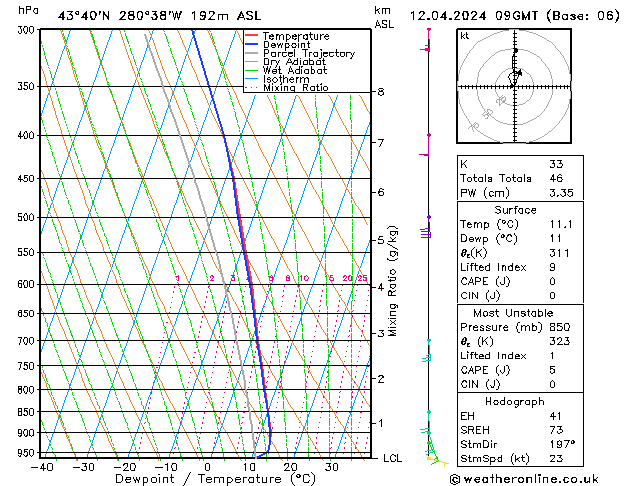Click the red Temperature line sample in legend
629x486 pixels.
[x=252, y=35]
